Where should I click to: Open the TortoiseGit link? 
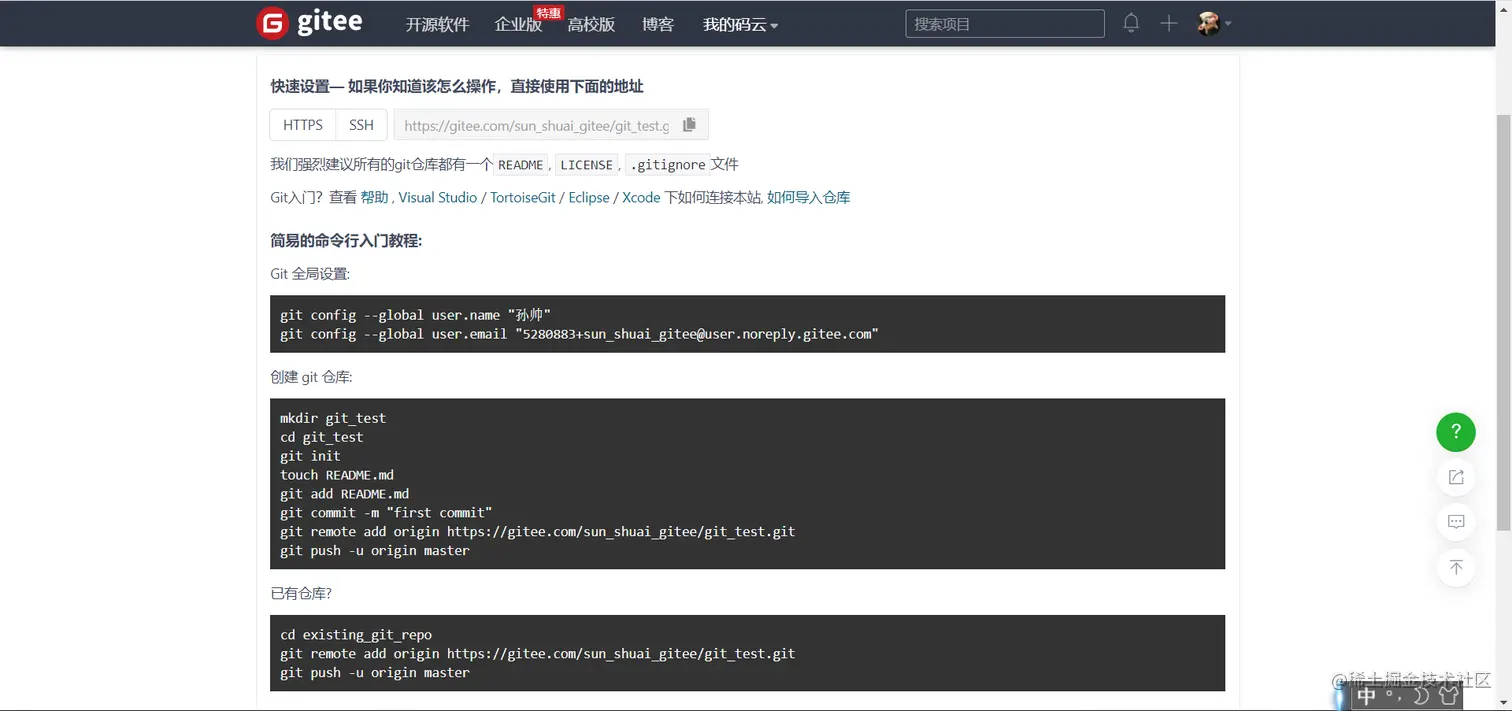(523, 197)
